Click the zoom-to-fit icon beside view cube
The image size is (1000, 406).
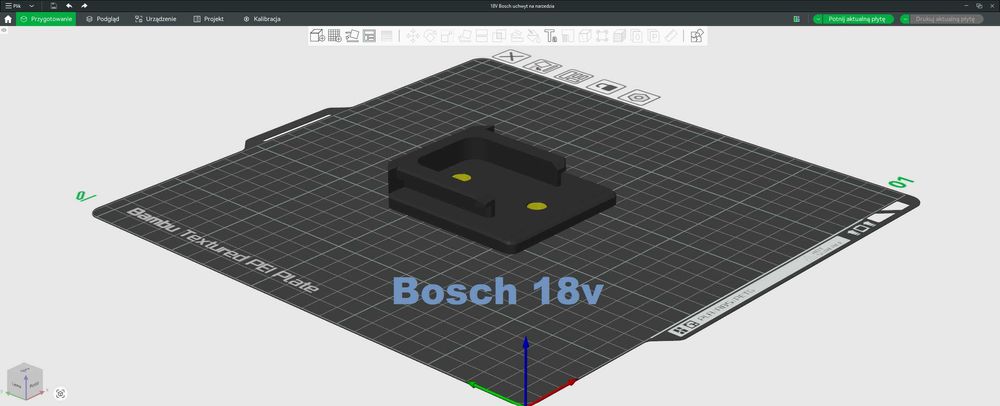[61, 393]
